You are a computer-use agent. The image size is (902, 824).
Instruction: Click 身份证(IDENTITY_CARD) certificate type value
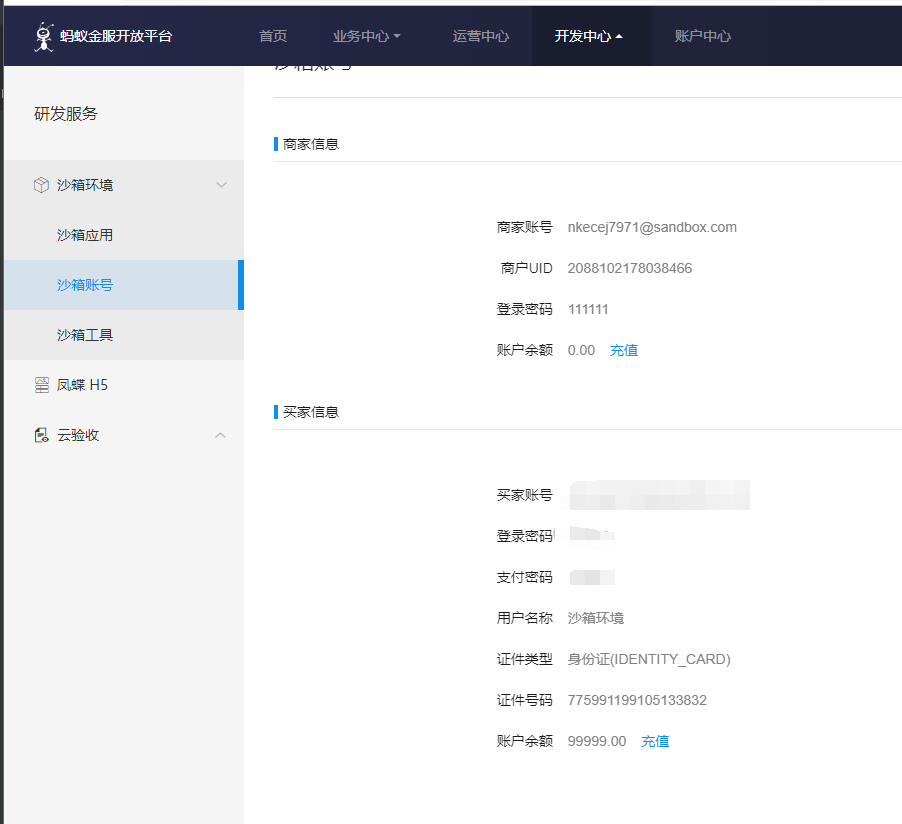[649, 659]
